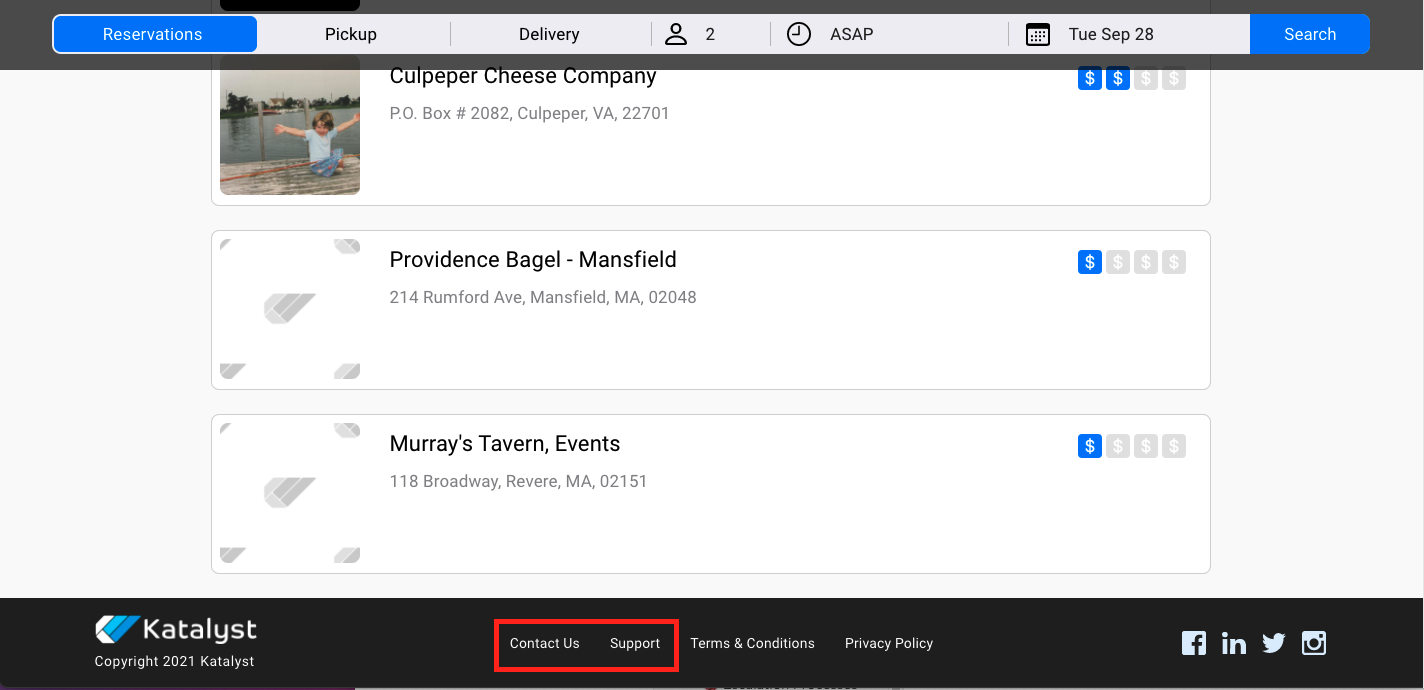
Task: Open the party size selector showing 2
Action: (710, 34)
